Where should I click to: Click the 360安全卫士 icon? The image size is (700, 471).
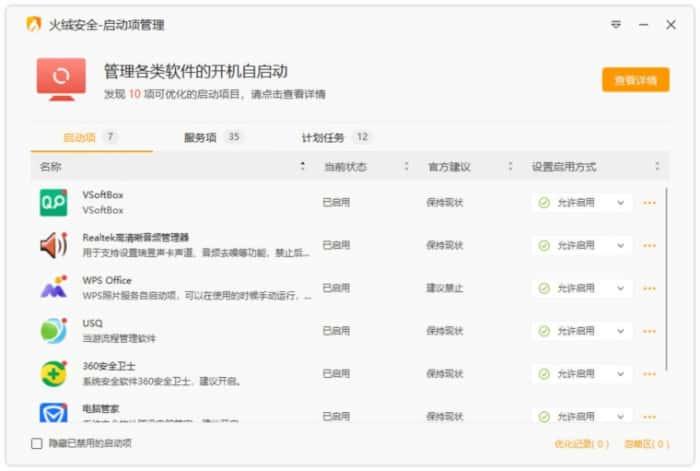click(53, 374)
